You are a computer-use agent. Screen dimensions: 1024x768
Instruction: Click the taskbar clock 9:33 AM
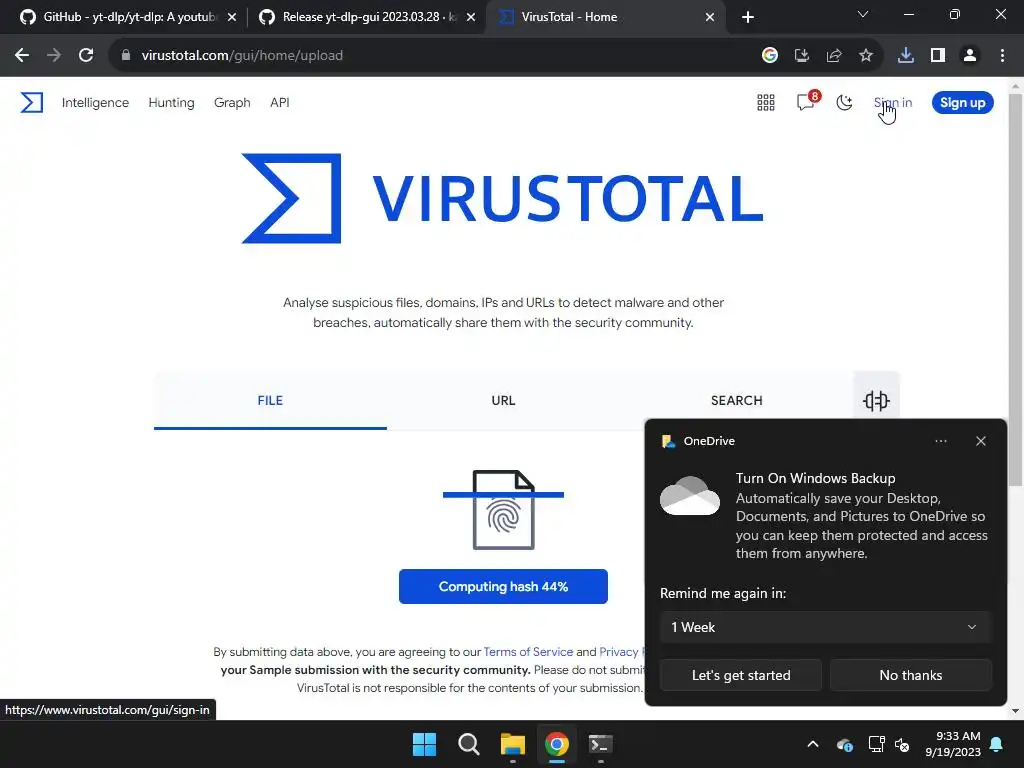(953, 744)
